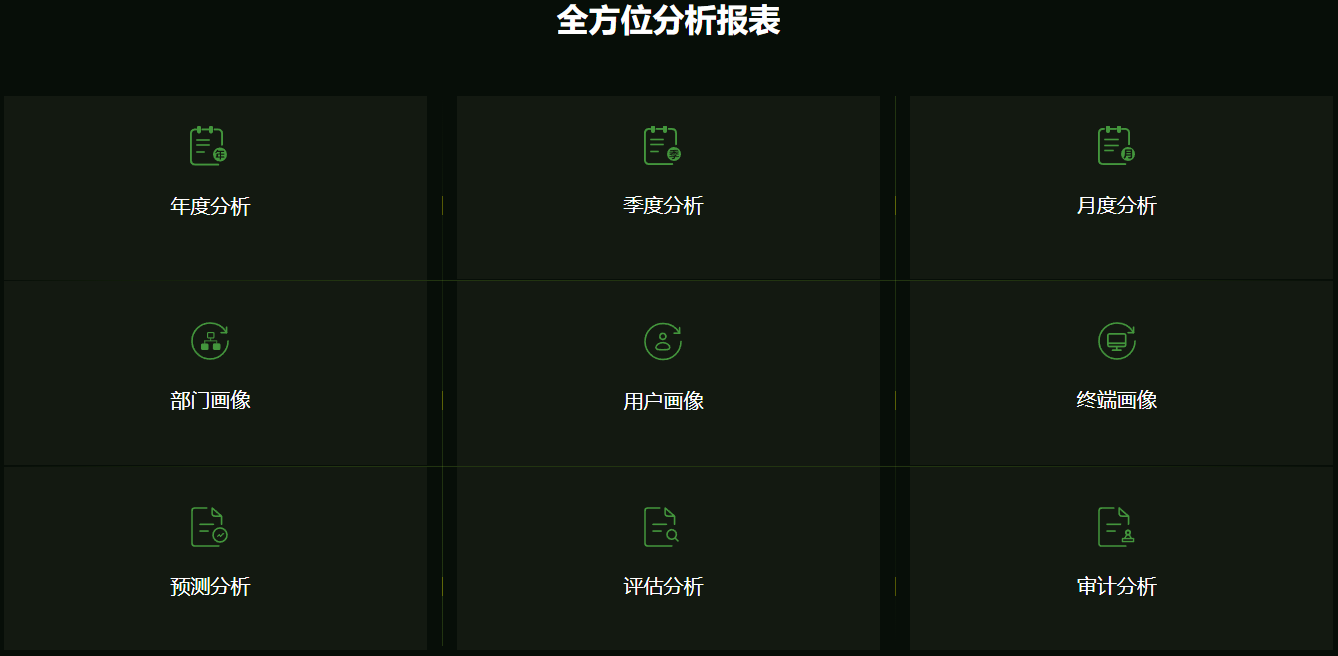Click the 预测分析 document chart icon
1338x656 pixels.
[209, 527]
